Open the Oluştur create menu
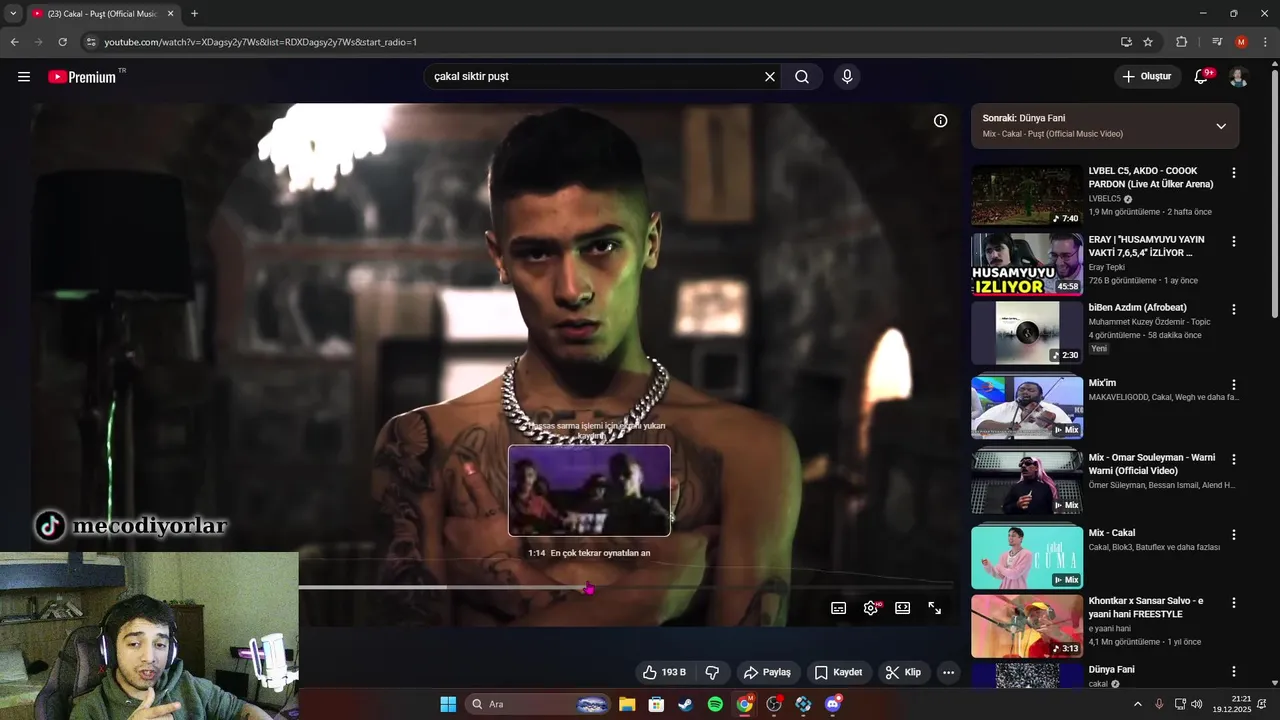 tap(1147, 77)
